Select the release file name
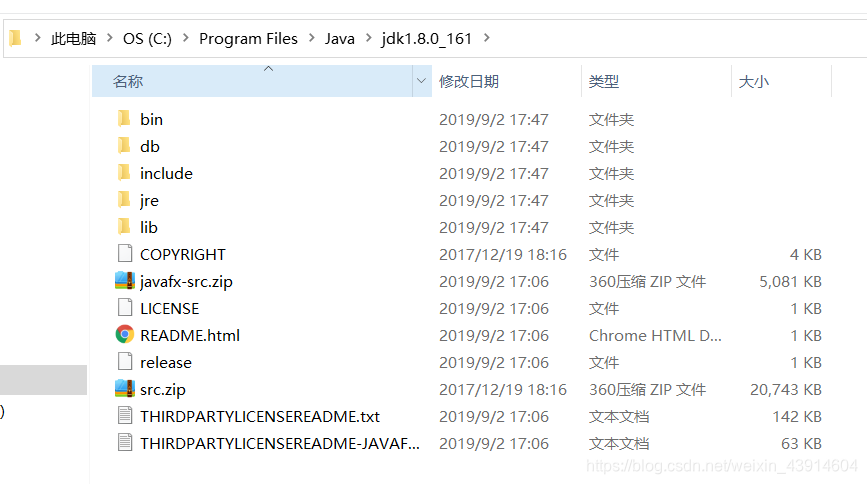The height and width of the screenshot is (484, 867). 166,363
